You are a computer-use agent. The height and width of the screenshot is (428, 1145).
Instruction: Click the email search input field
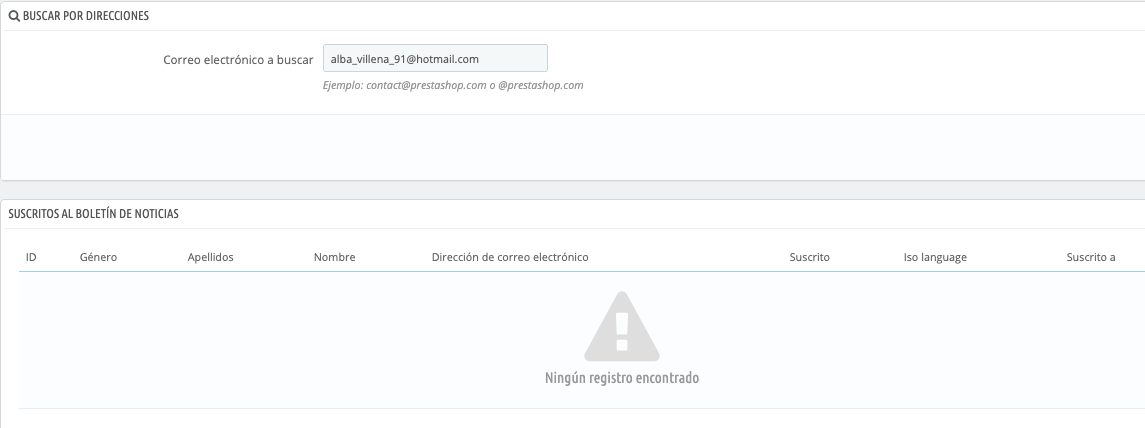pos(435,58)
